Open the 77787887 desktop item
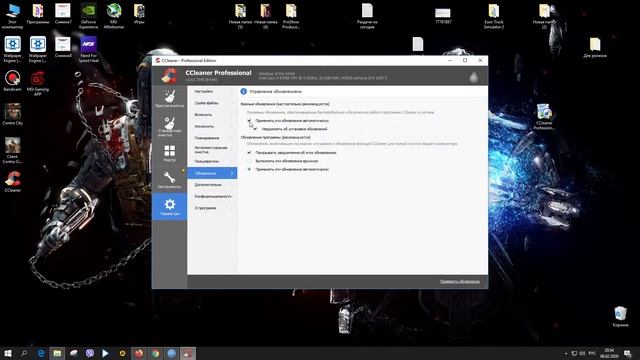640x360 pixels. (443, 16)
